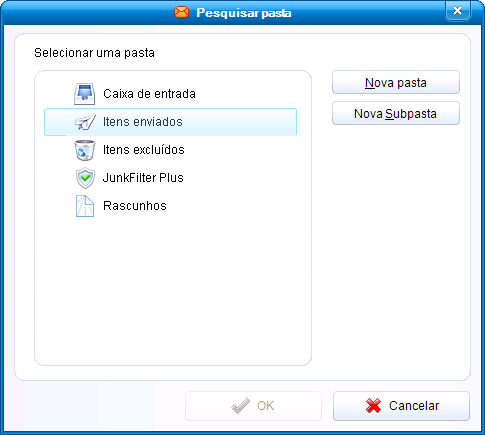Select the Rascunhos folder name

pos(135,206)
